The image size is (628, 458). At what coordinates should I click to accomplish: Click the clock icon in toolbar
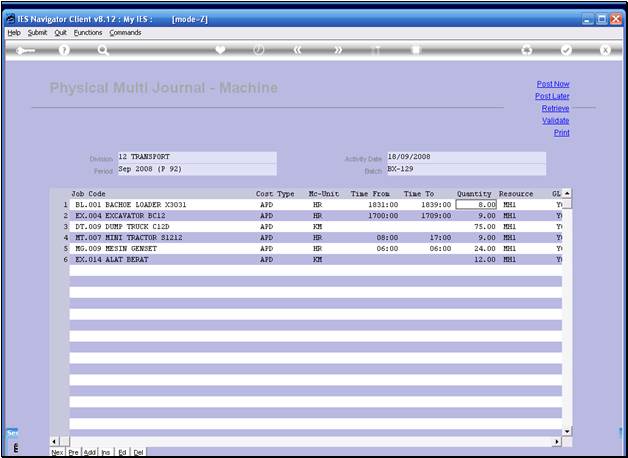[x=259, y=50]
